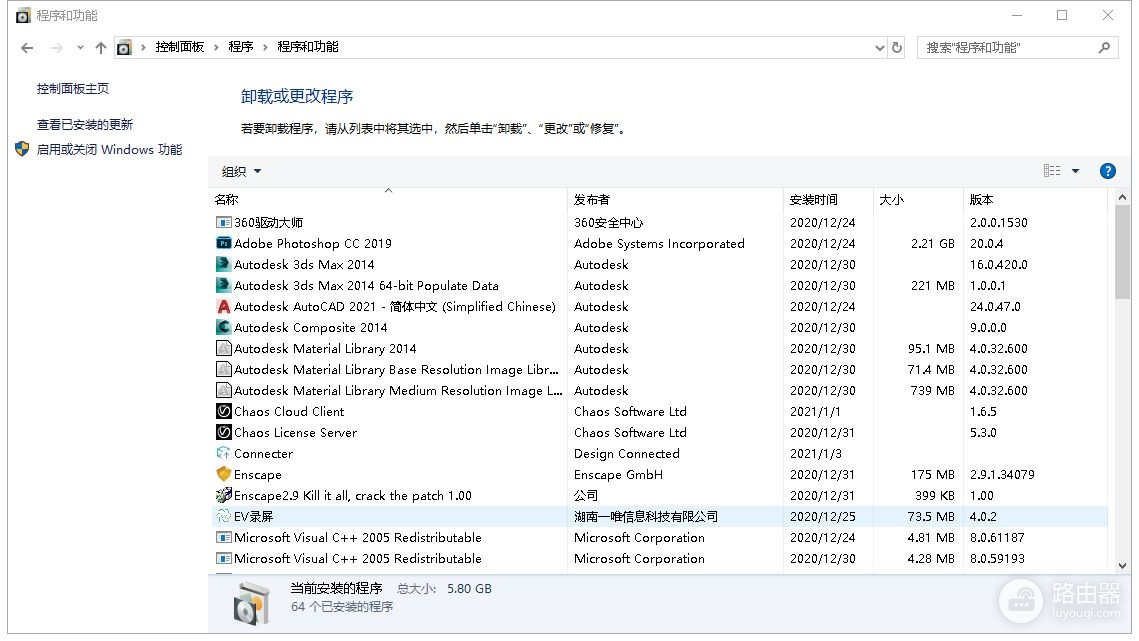Click the Enscape shield icon
The width and height of the screenshot is (1139, 641).
click(224, 475)
